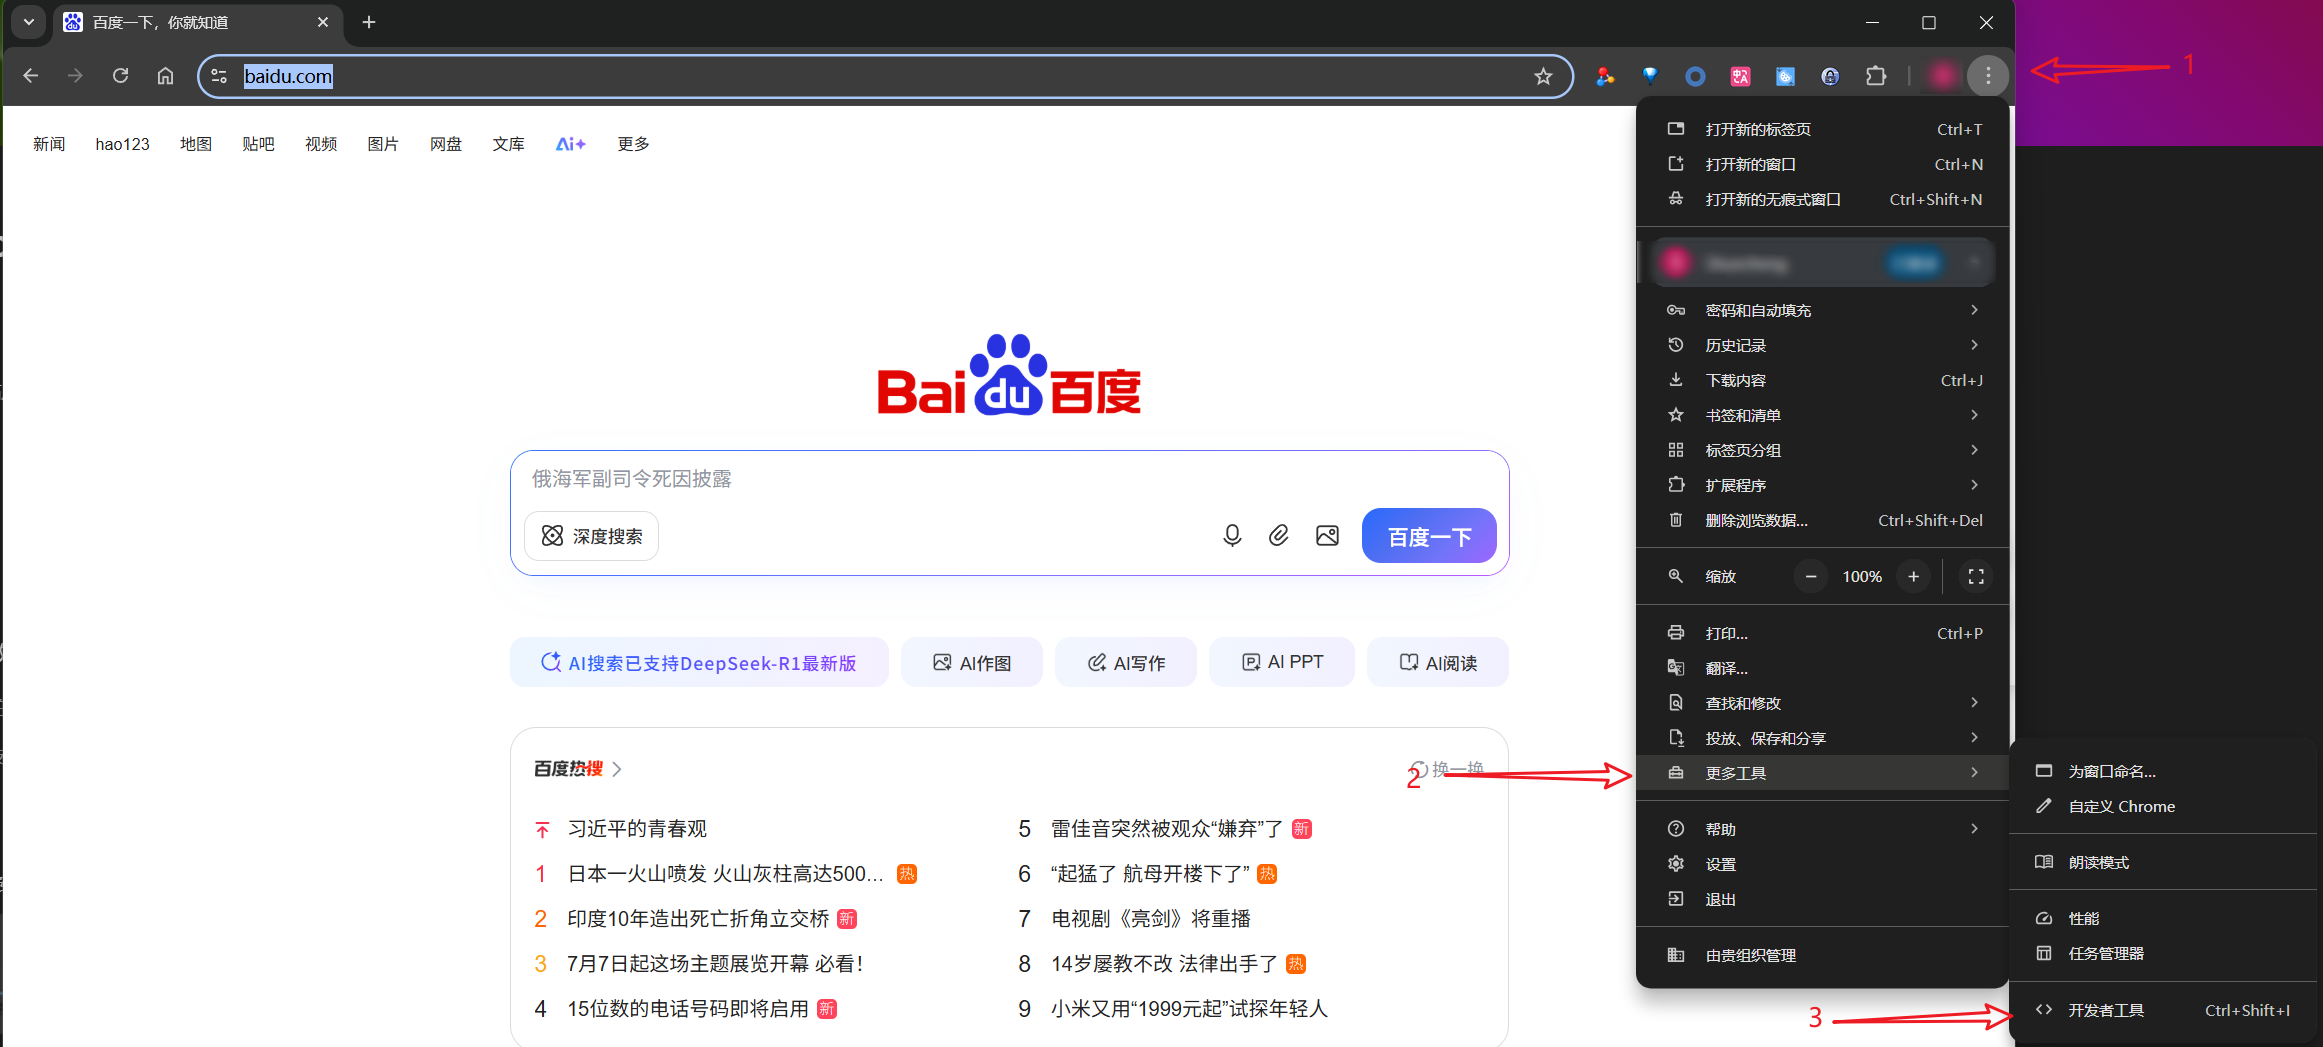Image resolution: width=2323 pixels, height=1047 pixels.
Task: Close the Baidu tab
Action: [x=323, y=22]
